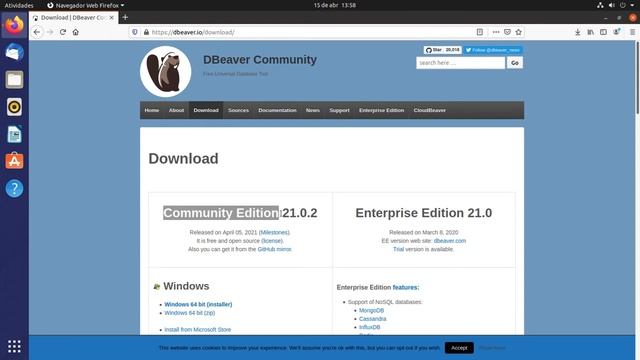640x360 pixels.
Task: Open the license link
Action: (271, 241)
